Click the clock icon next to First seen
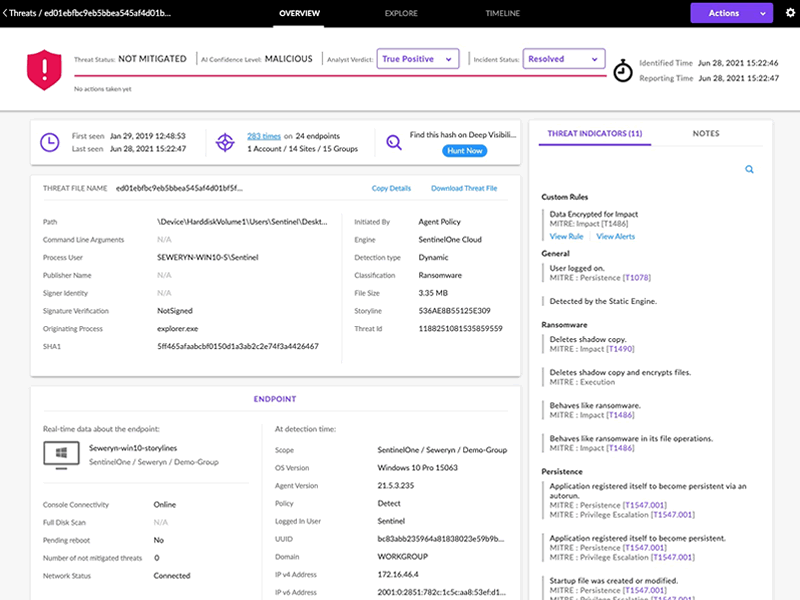800x600 pixels. [x=49, y=142]
